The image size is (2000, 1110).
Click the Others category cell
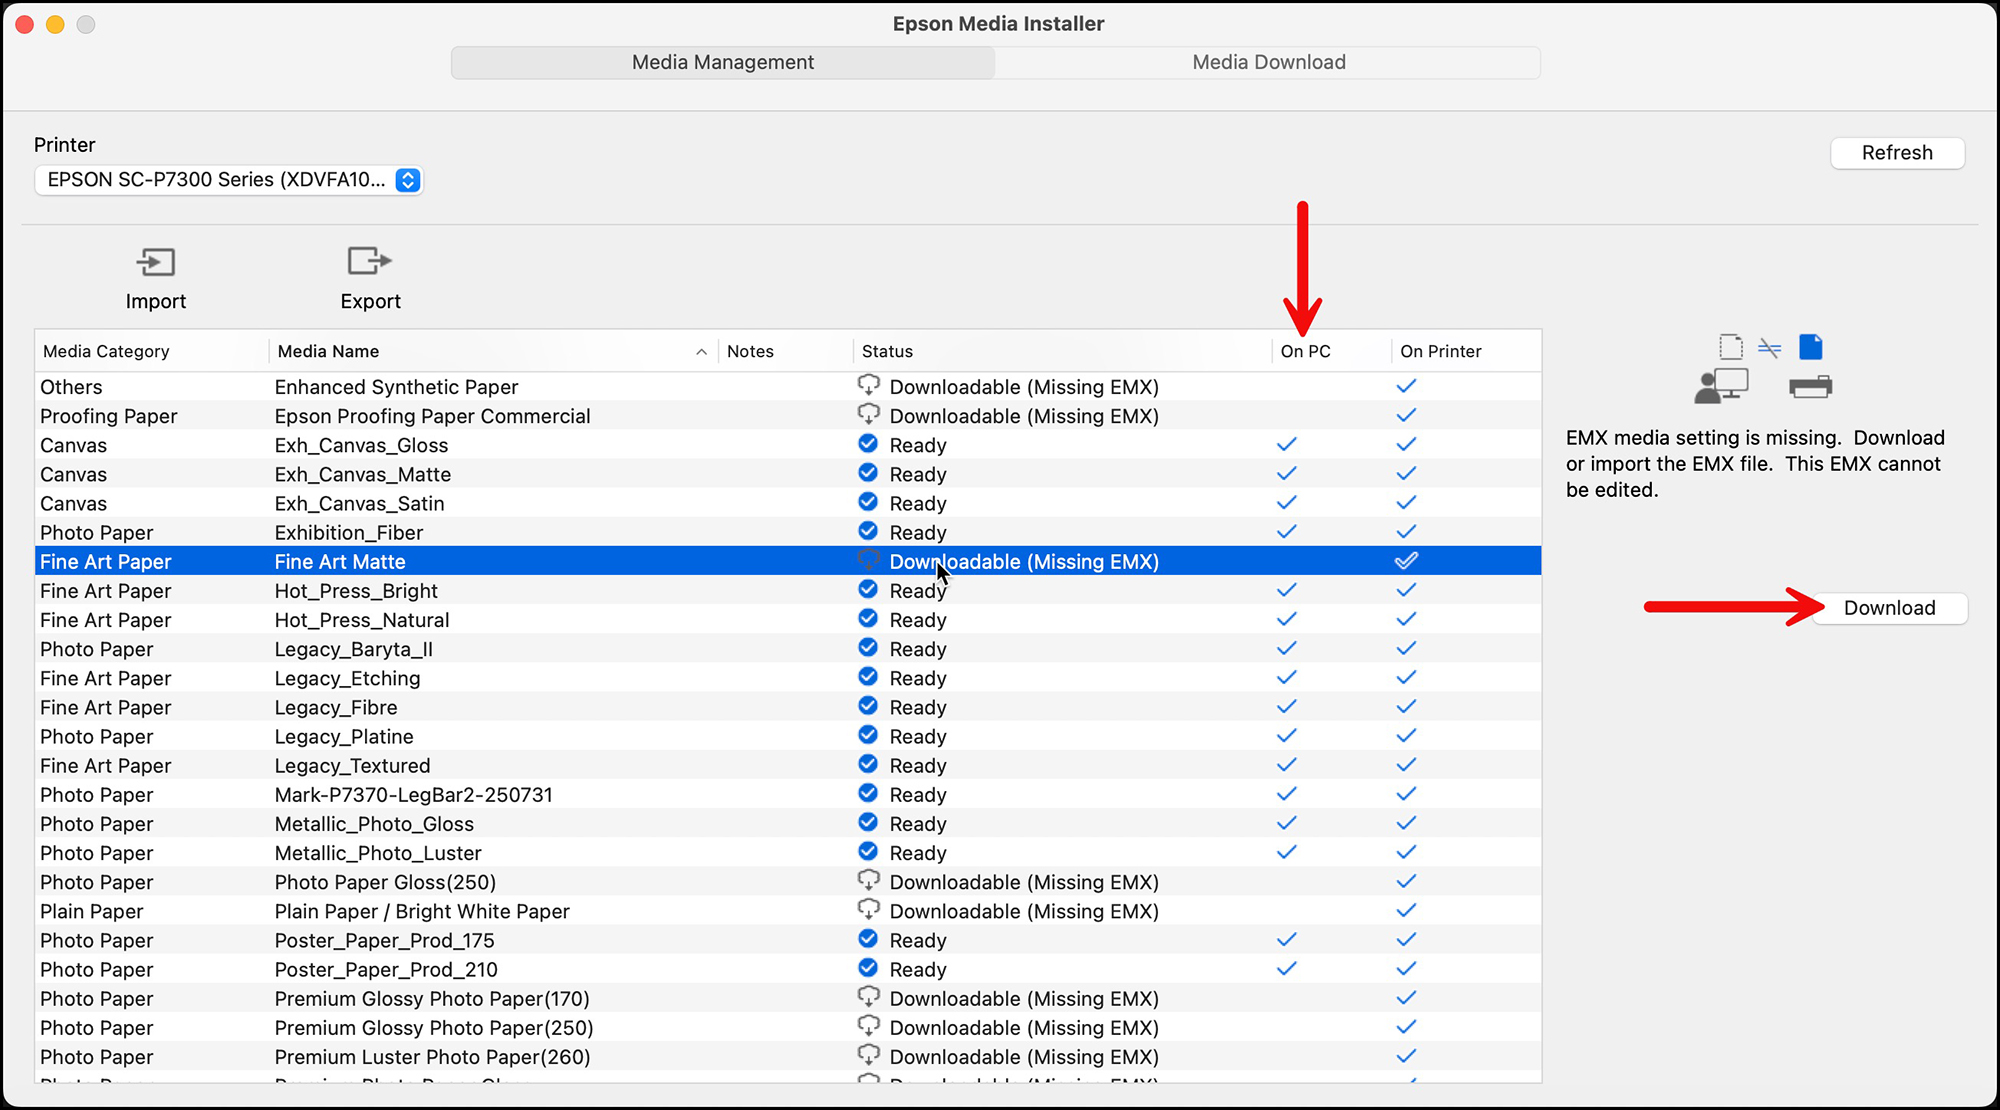click(71, 387)
